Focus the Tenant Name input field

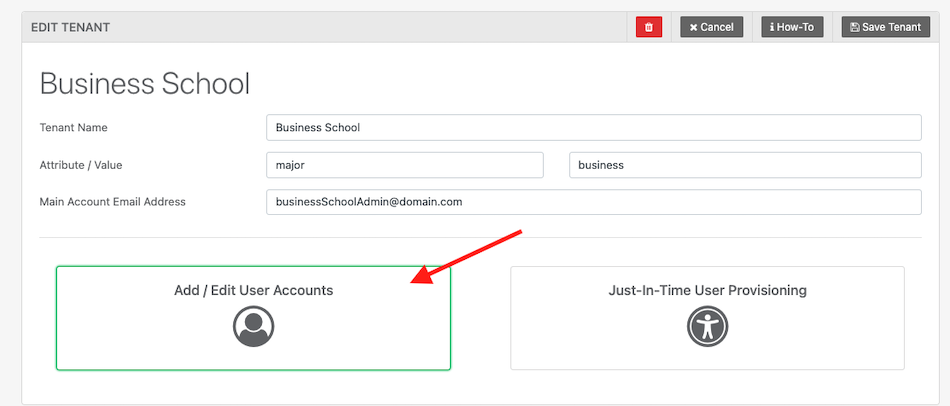tap(593, 128)
